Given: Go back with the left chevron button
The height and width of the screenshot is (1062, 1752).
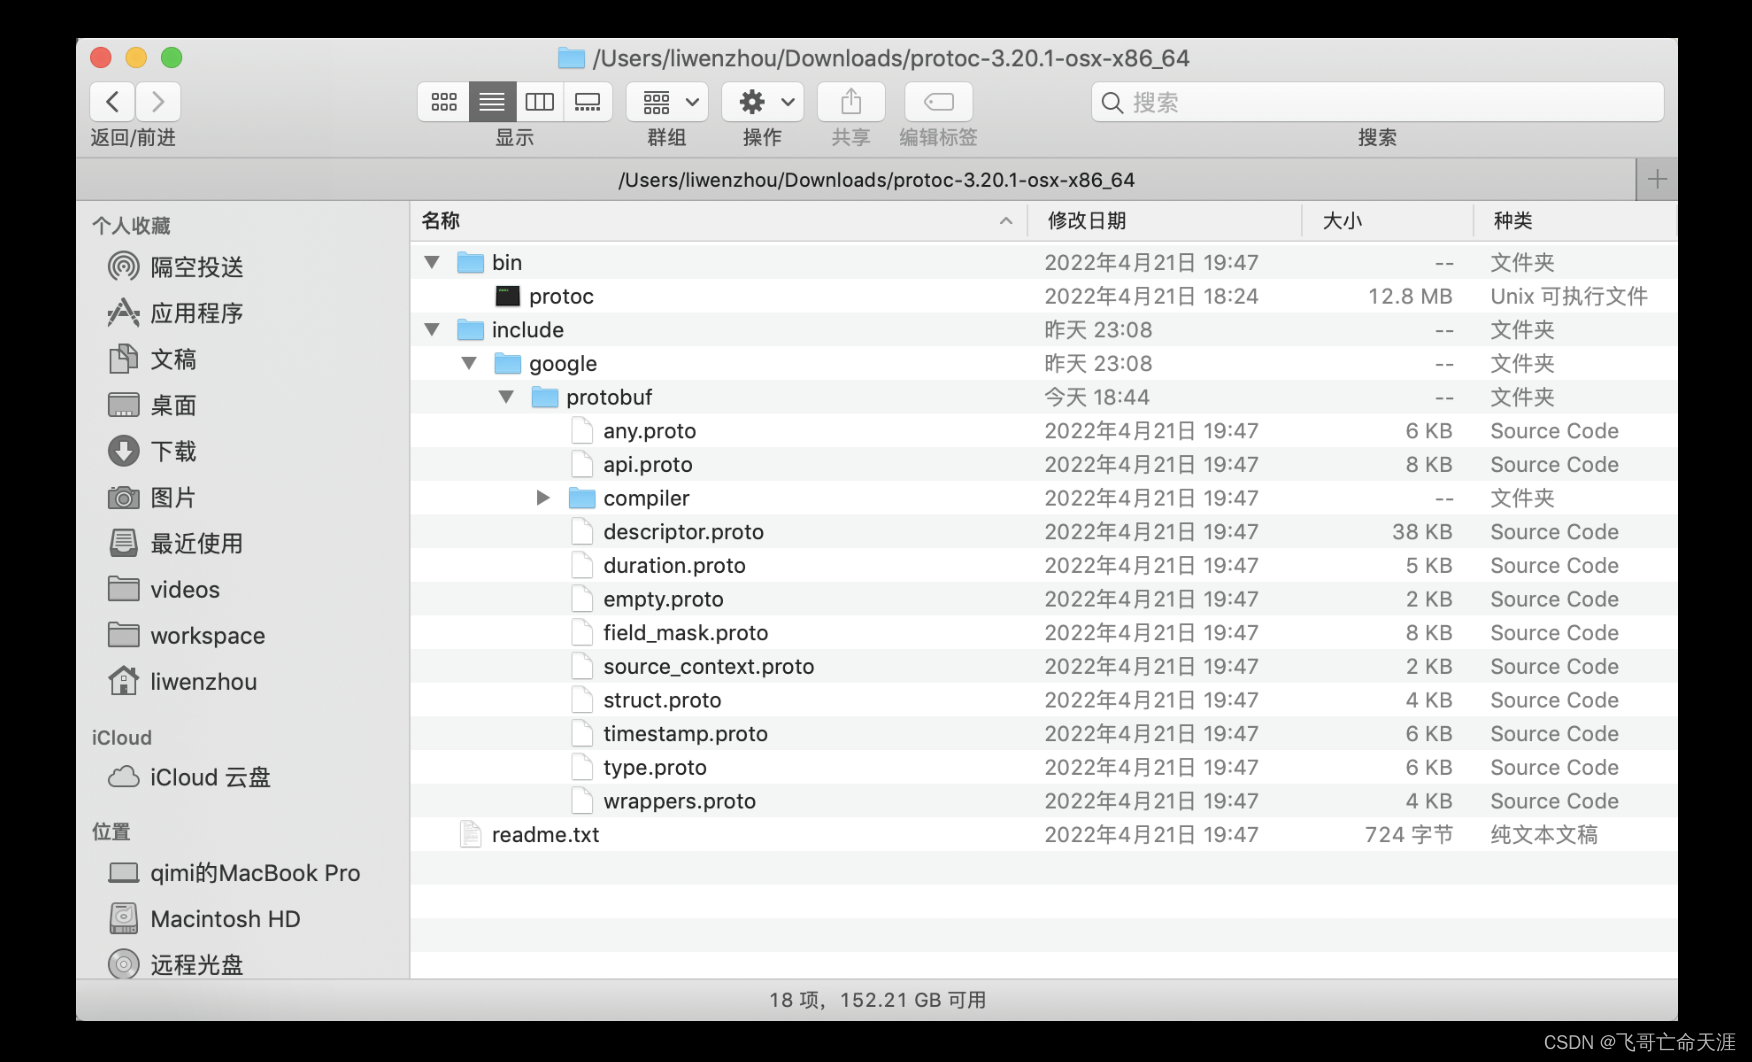Looking at the screenshot, I should (113, 102).
